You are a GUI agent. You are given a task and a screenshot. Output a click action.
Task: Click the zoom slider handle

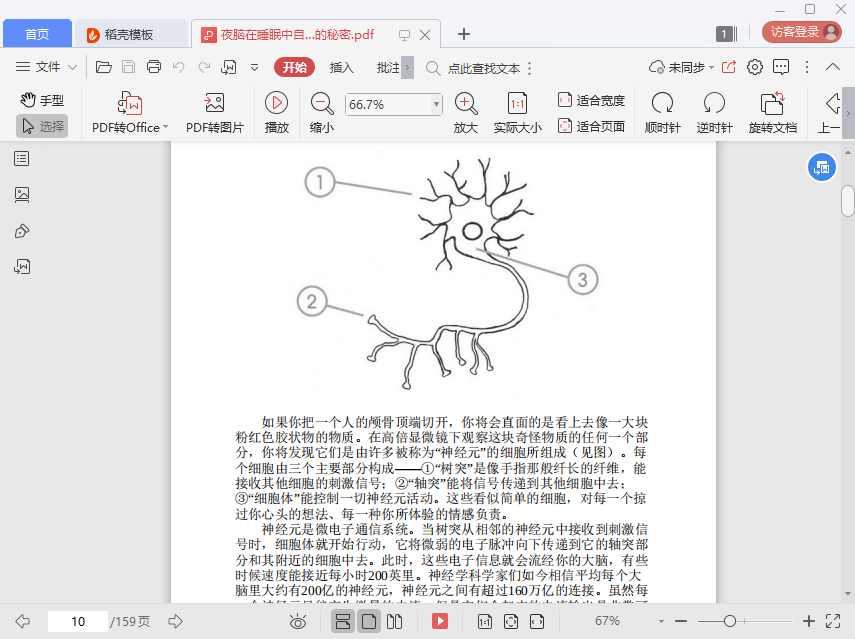pos(730,621)
